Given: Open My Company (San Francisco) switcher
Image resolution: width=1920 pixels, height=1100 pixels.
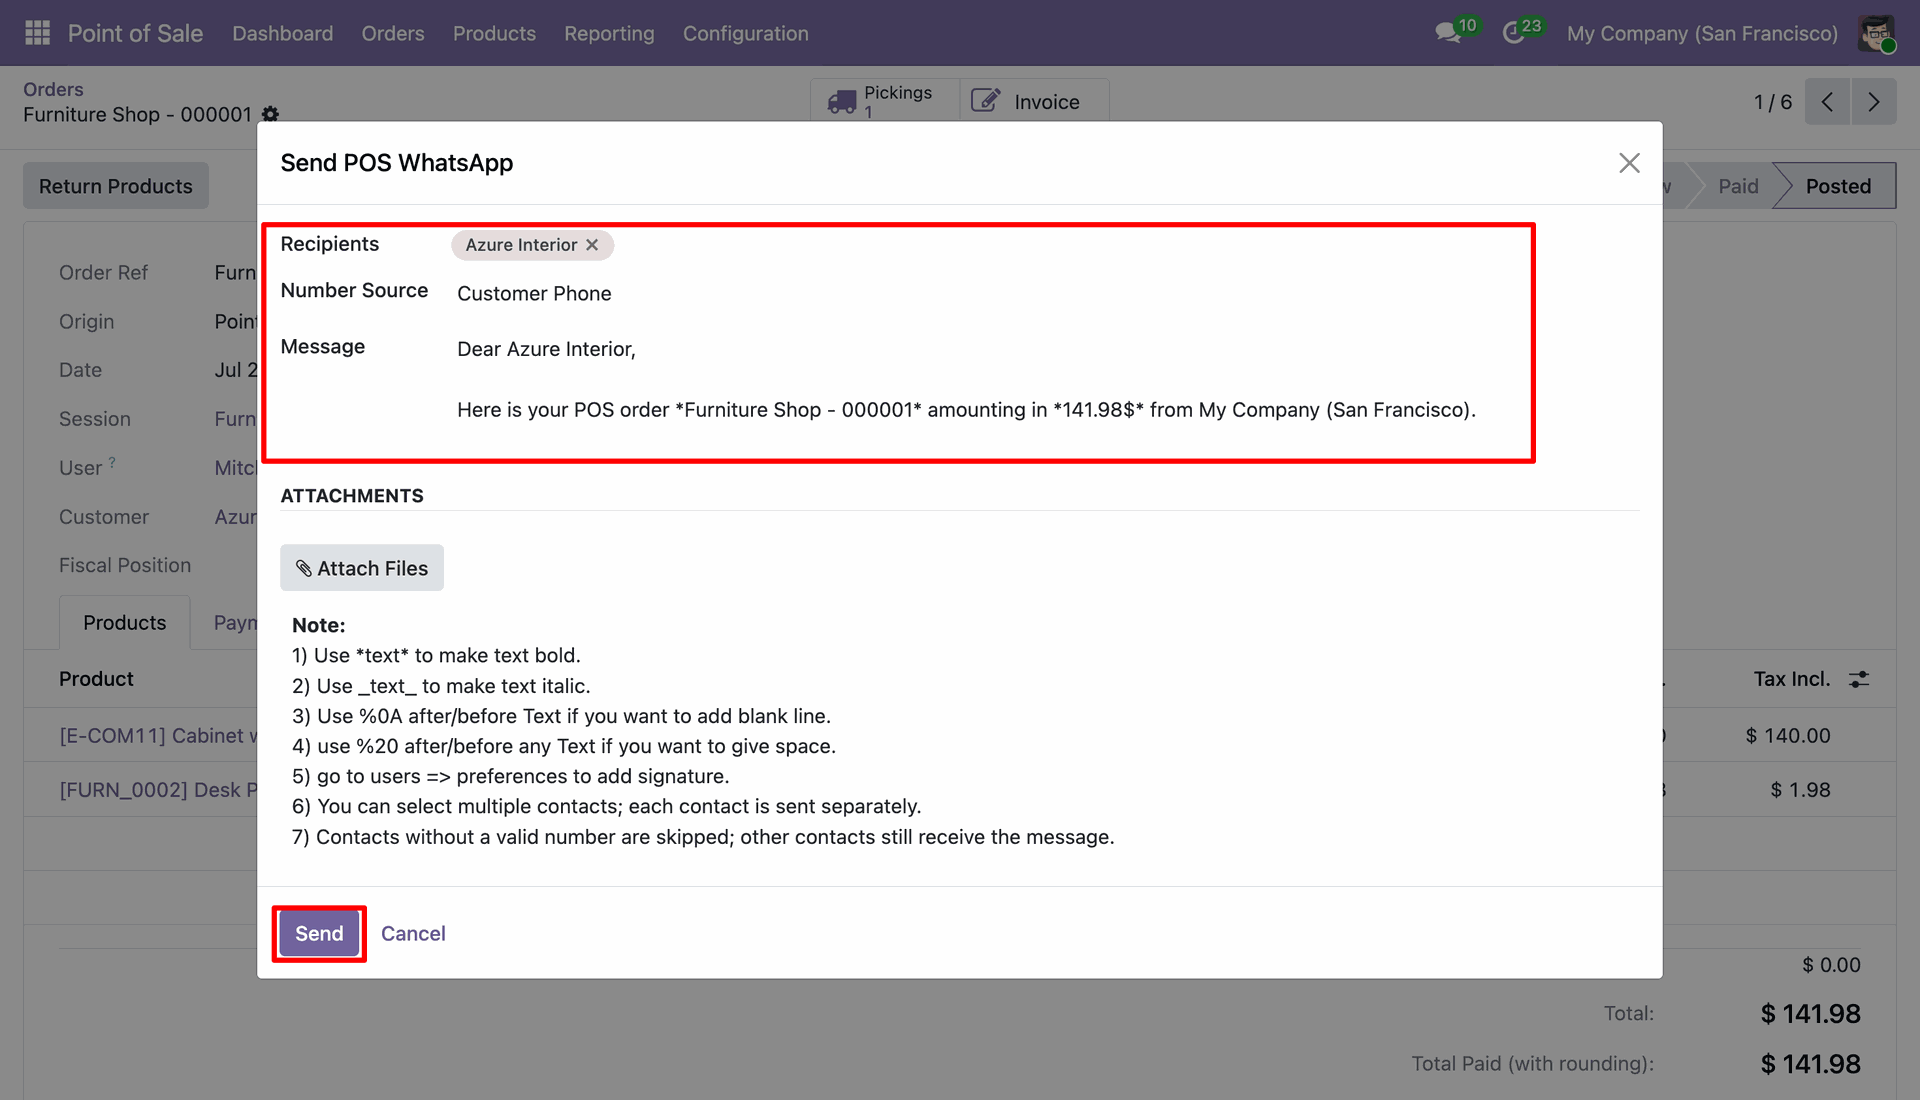Looking at the screenshot, I should pyautogui.click(x=1702, y=33).
